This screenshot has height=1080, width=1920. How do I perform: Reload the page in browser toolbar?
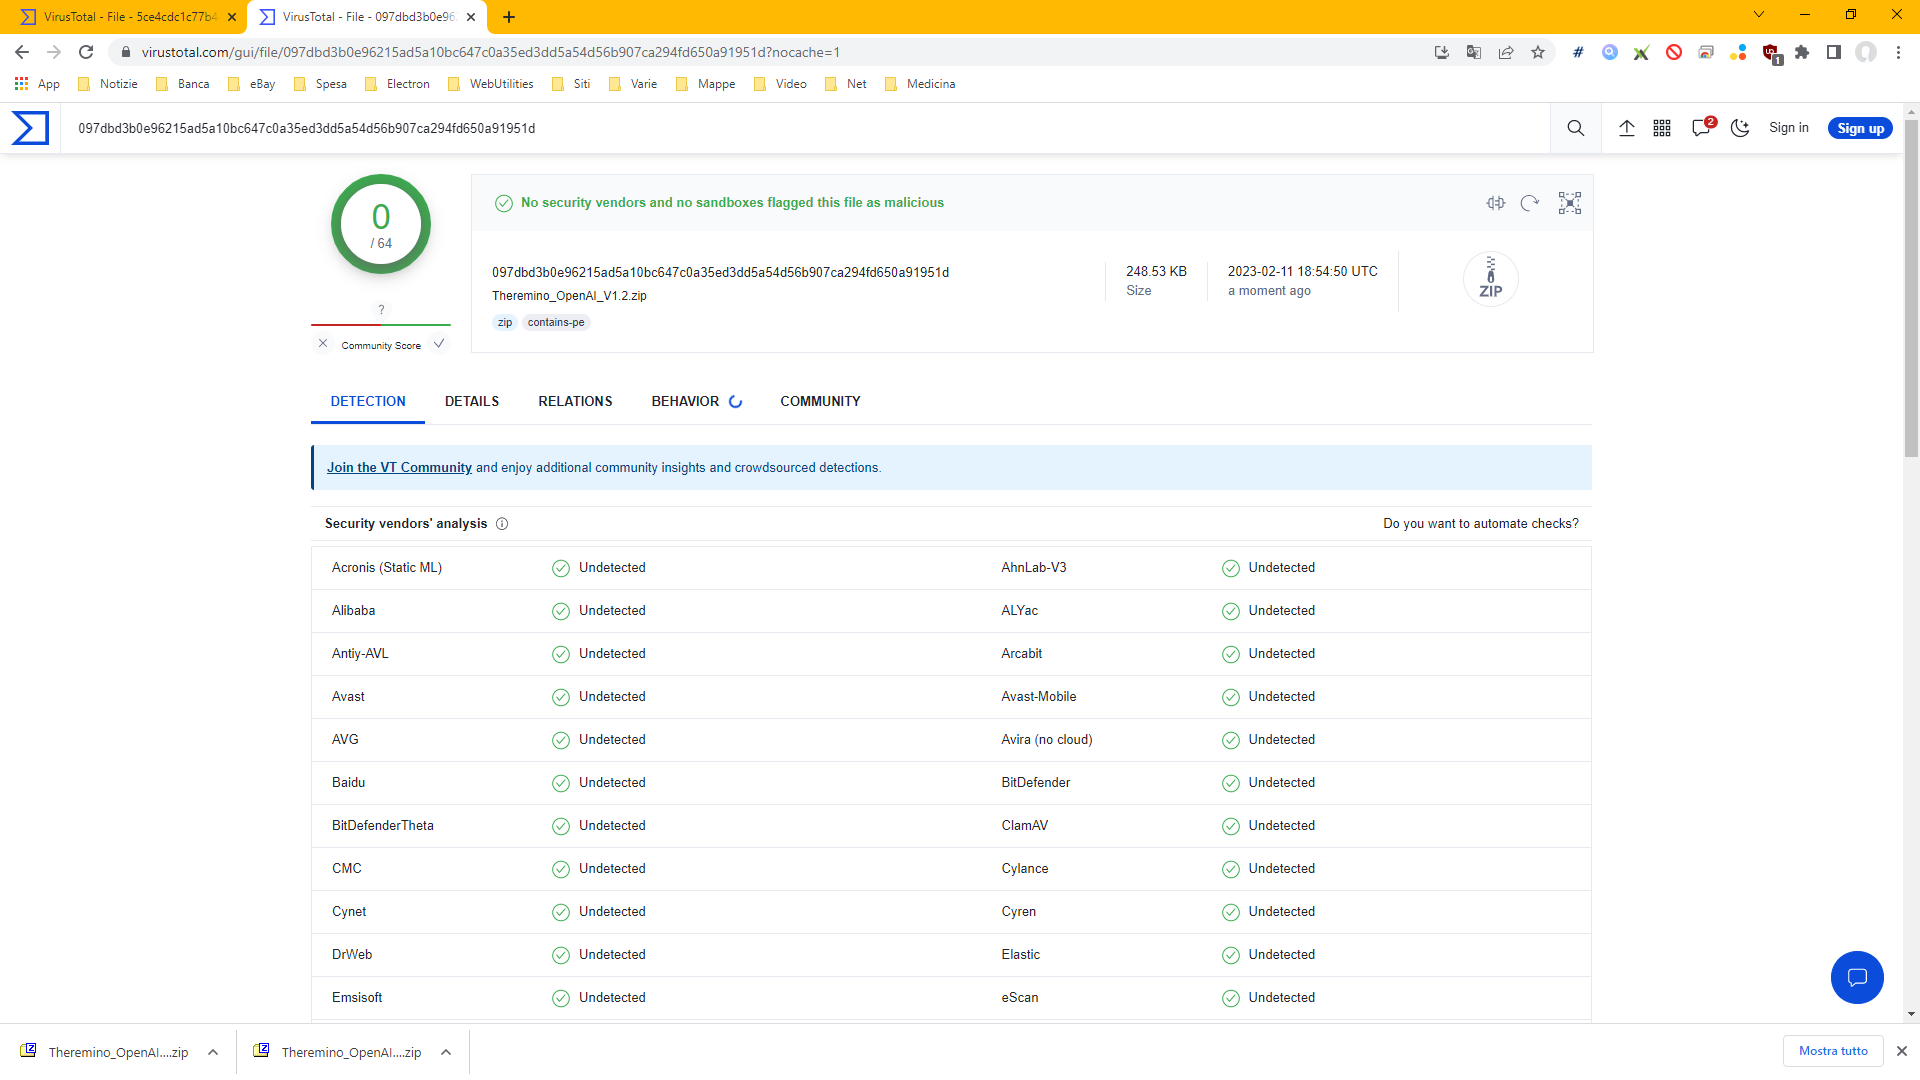86,52
